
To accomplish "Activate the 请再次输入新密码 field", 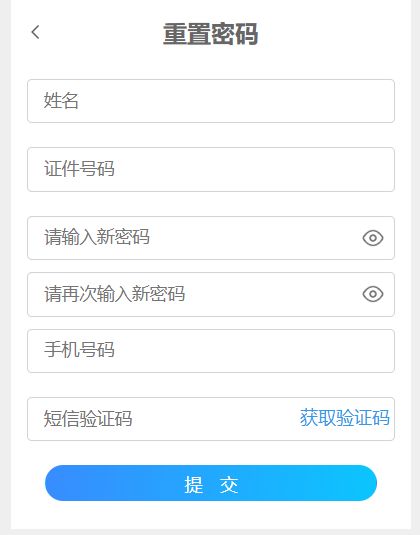I will click(211, 294).
